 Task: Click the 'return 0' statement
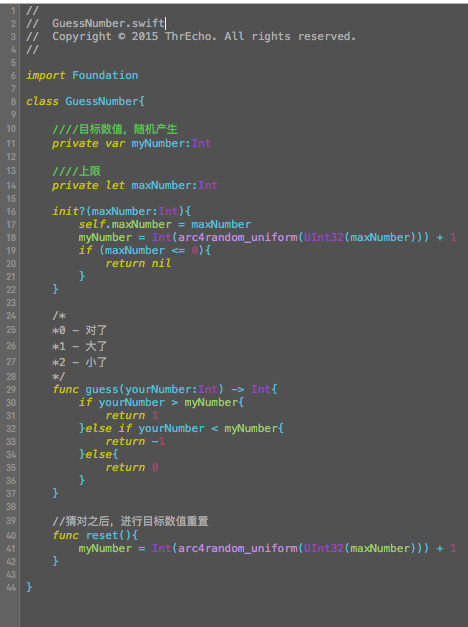coord(132,467)
